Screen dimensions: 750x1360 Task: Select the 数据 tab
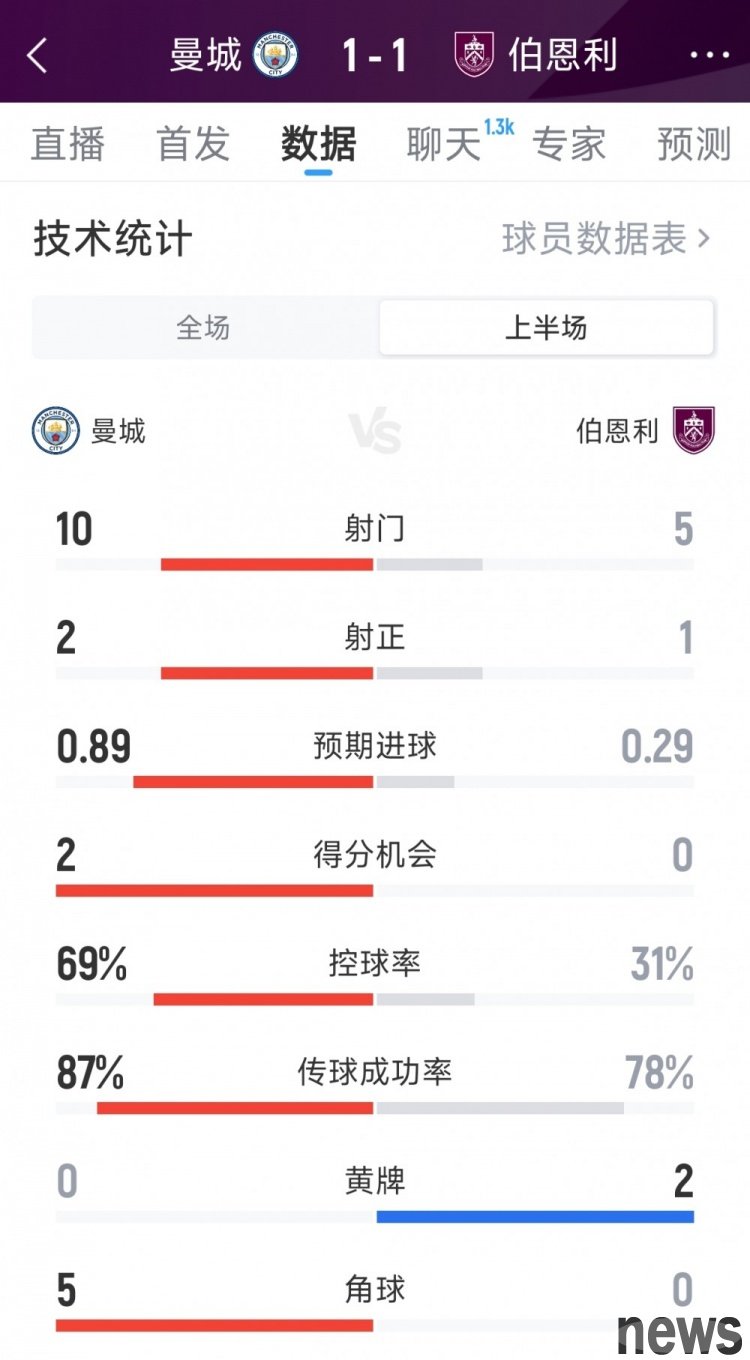tap(319, 145)
